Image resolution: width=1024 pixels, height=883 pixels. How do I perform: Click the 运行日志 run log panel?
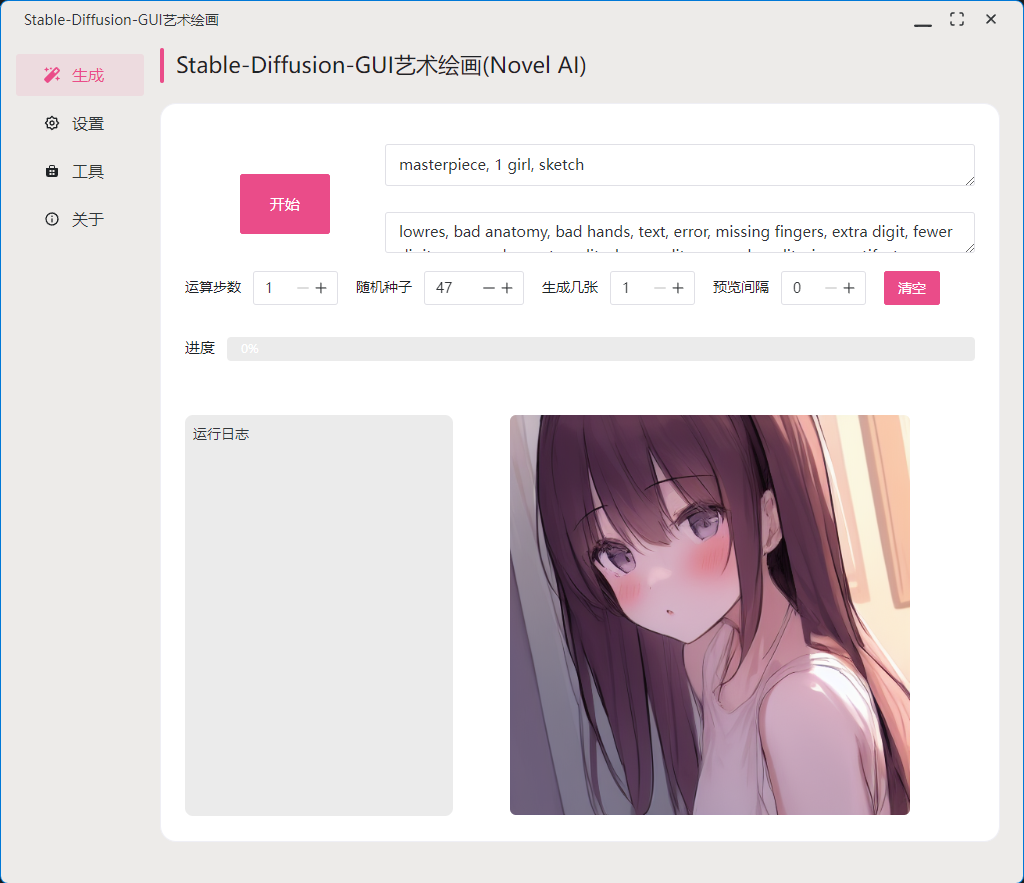point(319,615)
